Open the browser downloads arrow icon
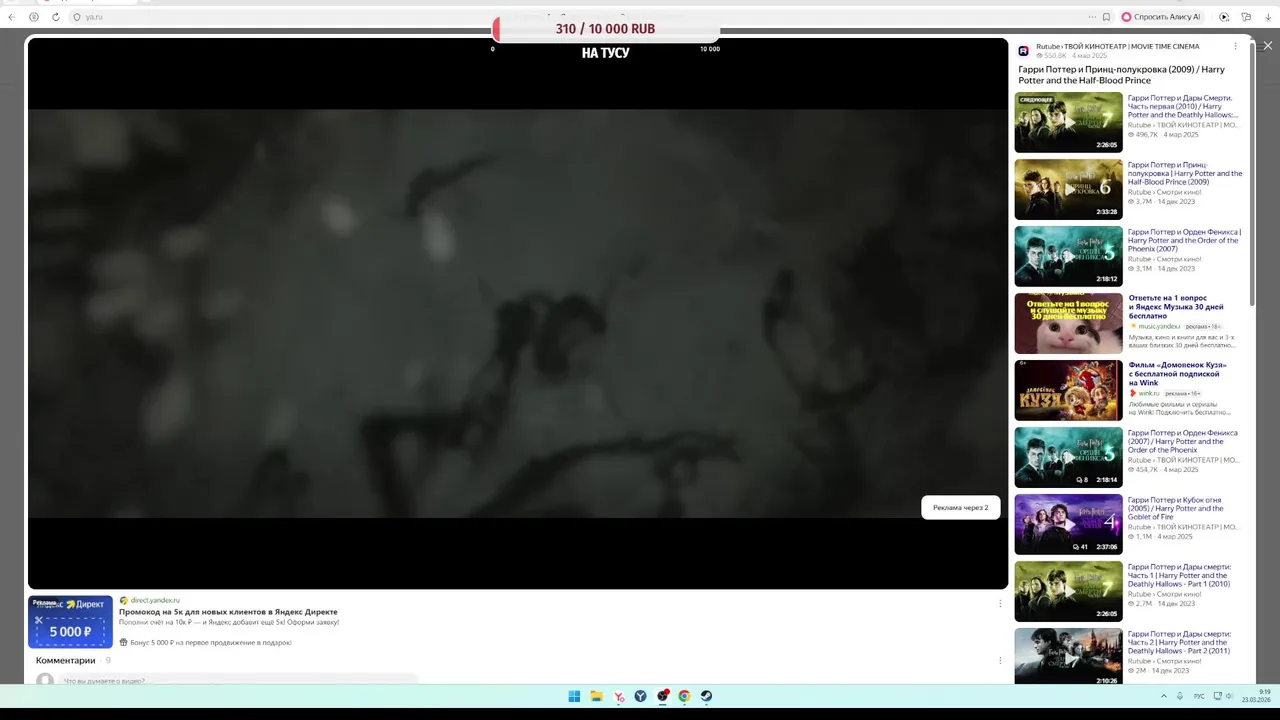Viewport: 1280px width, 720px height. [1268, 17]
